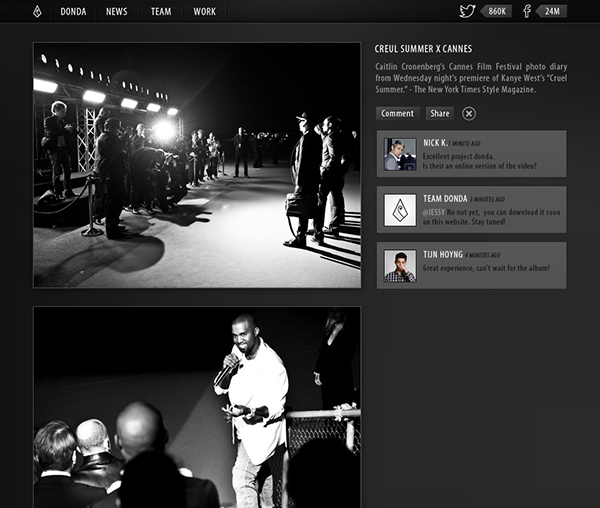This screenshot has height=508, width=600.
Task: Click the TIJN HOYNG commenter name
Action: (443, 255)
